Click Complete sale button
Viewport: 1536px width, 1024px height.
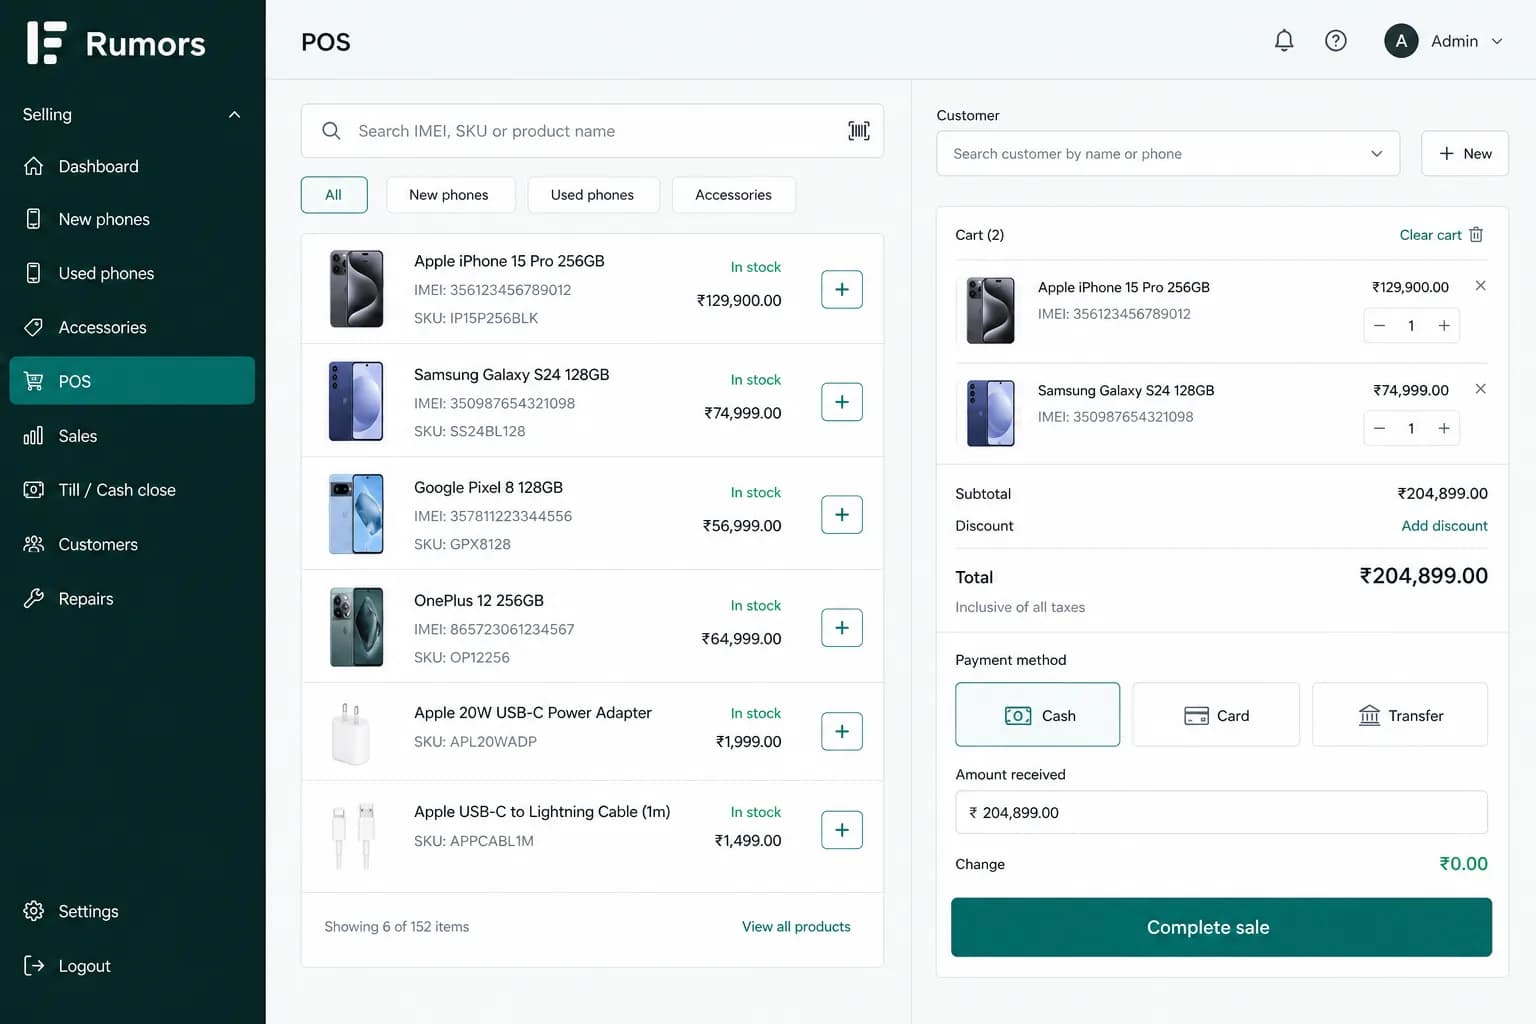pyautogui.click(x=1221, y=927)
